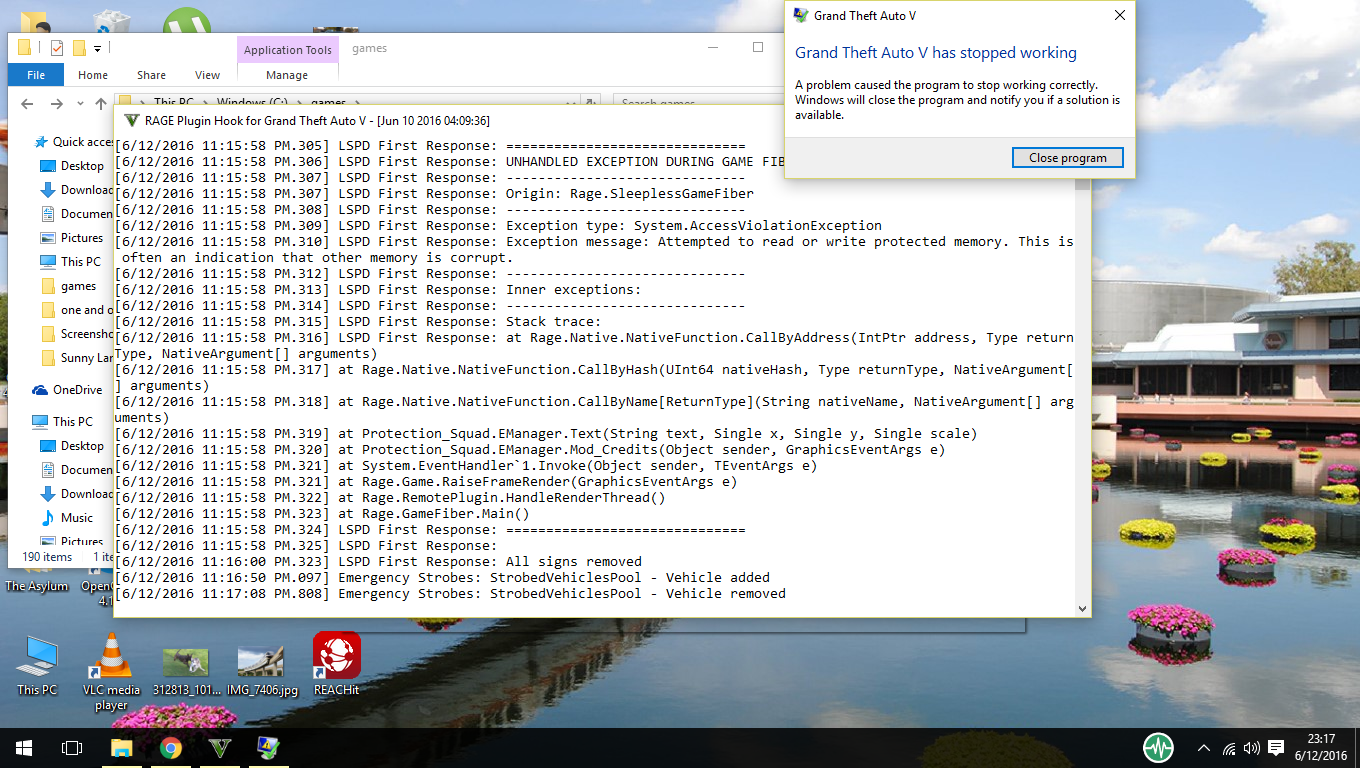The height and width of the screenshot is (768, 1360).
Task: Launch Google Chrome from the taskbar
Action: click(170, 748)
